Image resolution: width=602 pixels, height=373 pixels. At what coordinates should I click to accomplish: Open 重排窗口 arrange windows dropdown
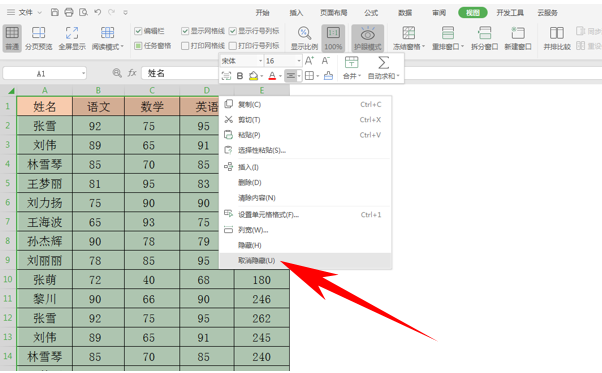pos(463,47)
